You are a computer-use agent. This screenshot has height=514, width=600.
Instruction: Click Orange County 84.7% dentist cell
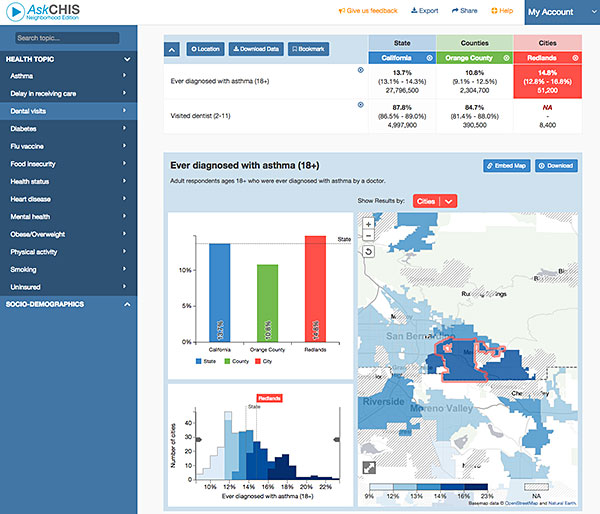[474, 116]
